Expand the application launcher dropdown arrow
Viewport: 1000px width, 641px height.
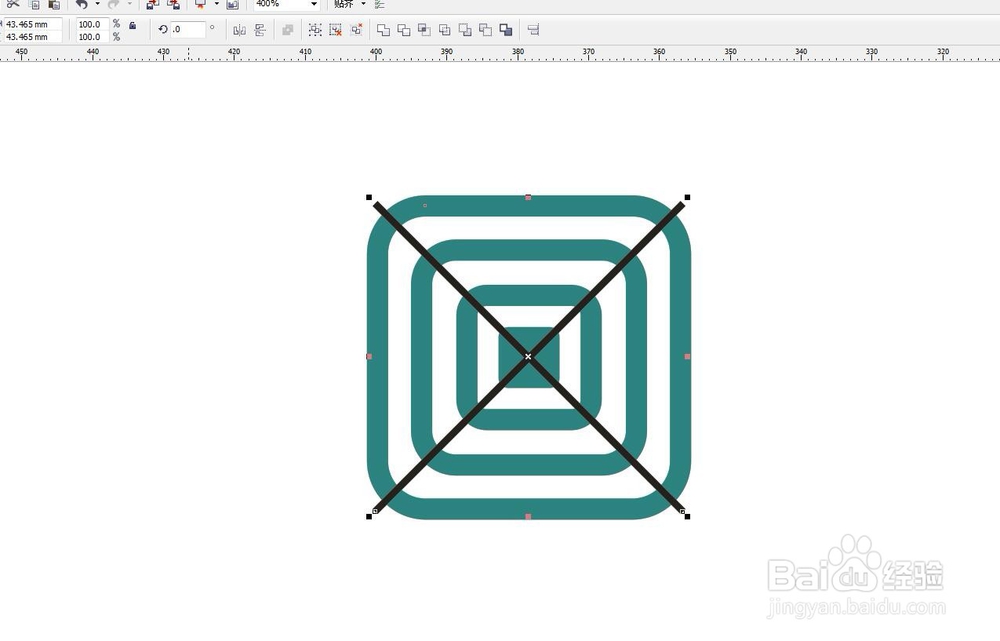coord(217,4)
